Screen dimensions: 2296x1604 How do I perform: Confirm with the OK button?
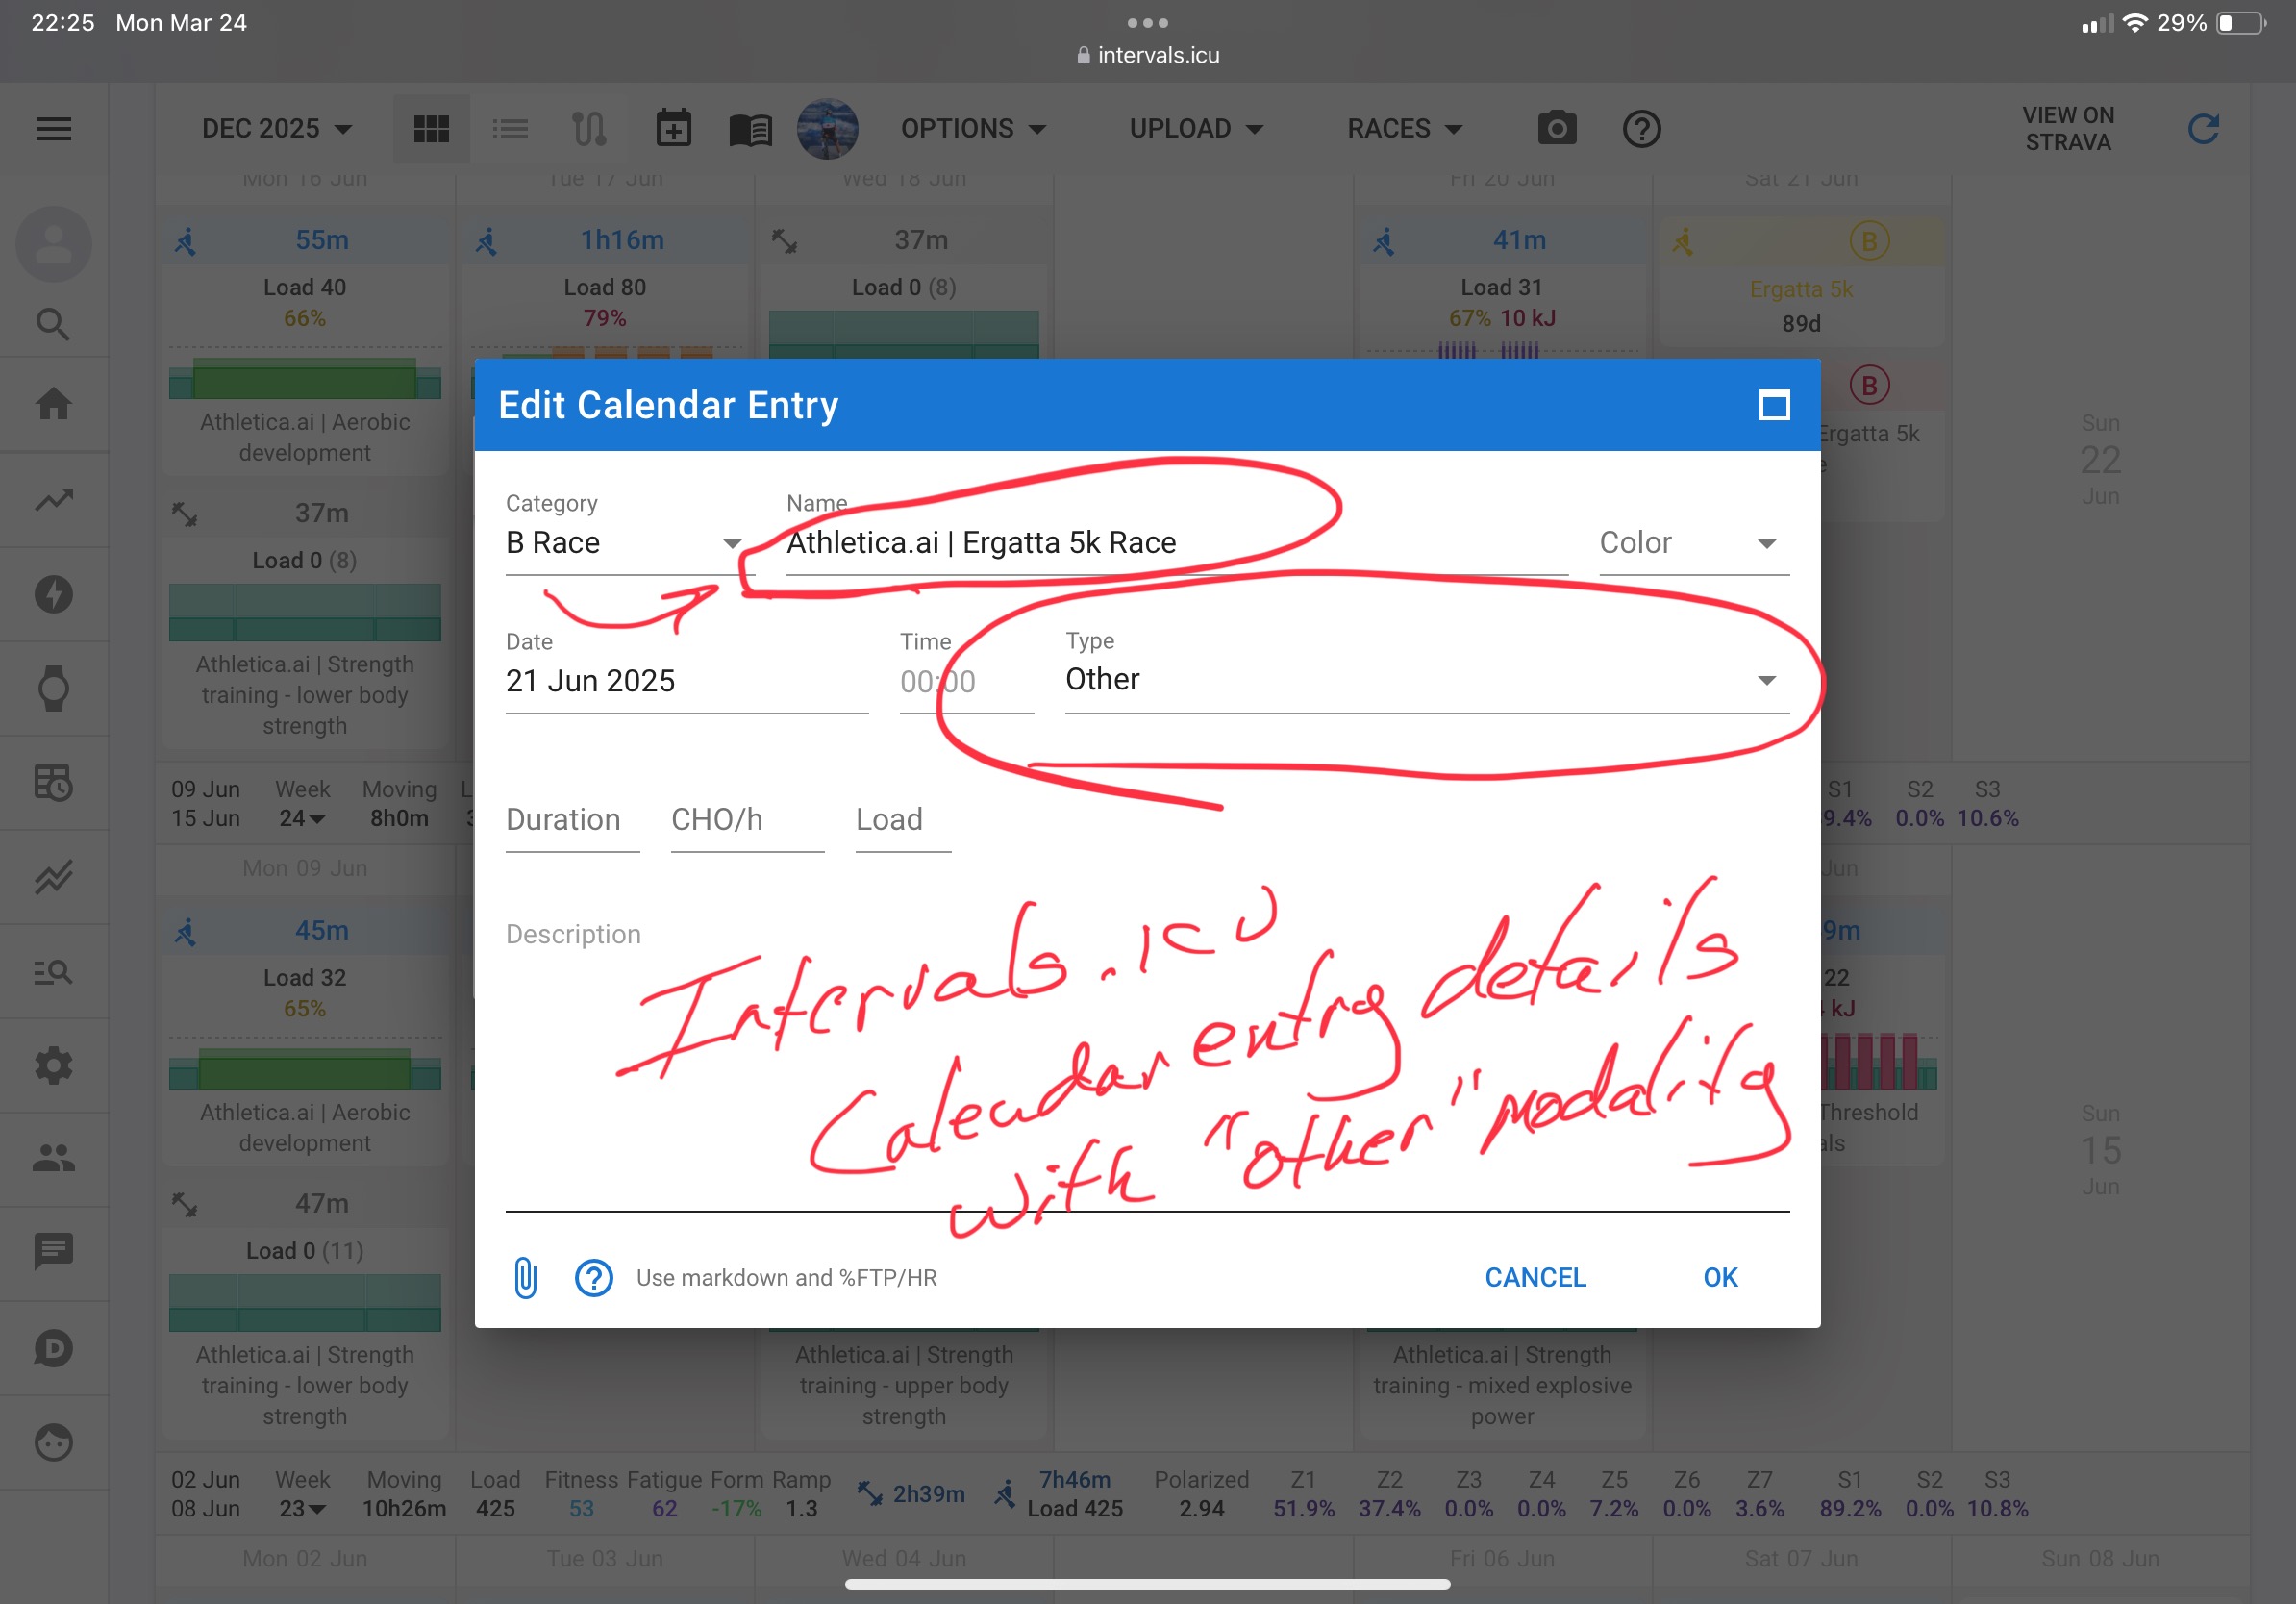point(1720,1277)
